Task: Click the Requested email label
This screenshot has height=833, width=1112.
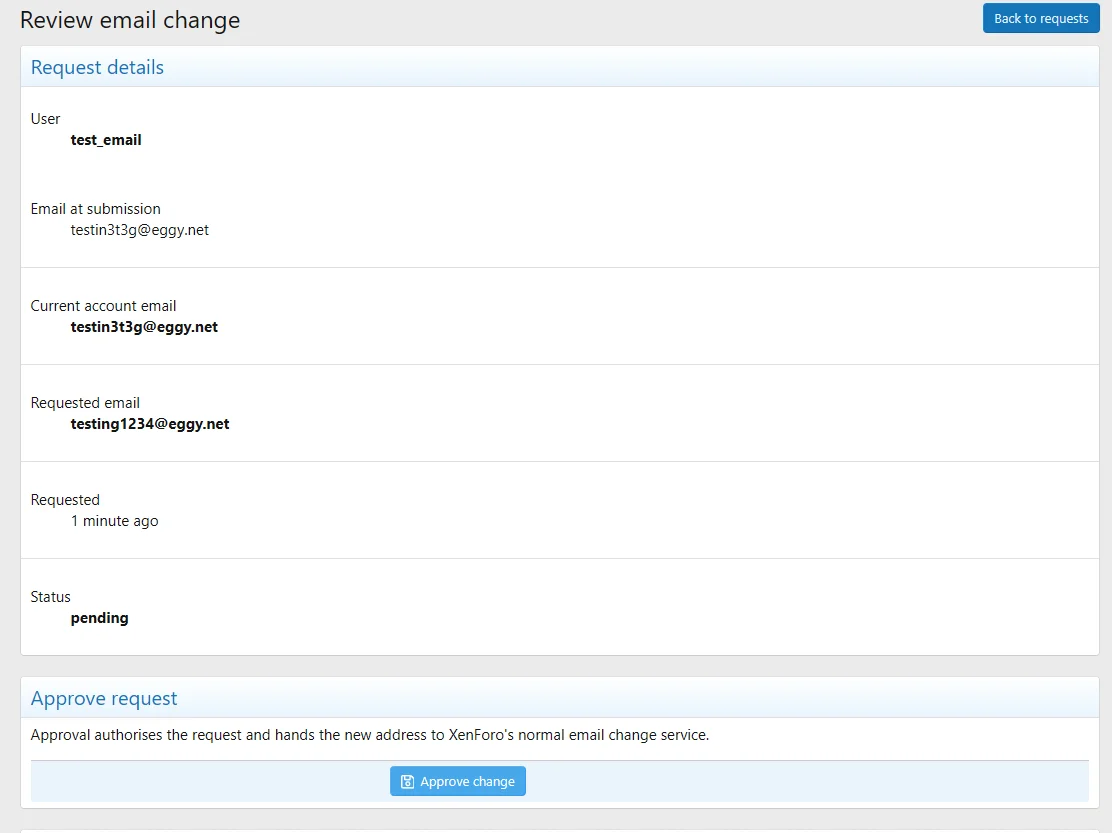Action: click(85, 403)
